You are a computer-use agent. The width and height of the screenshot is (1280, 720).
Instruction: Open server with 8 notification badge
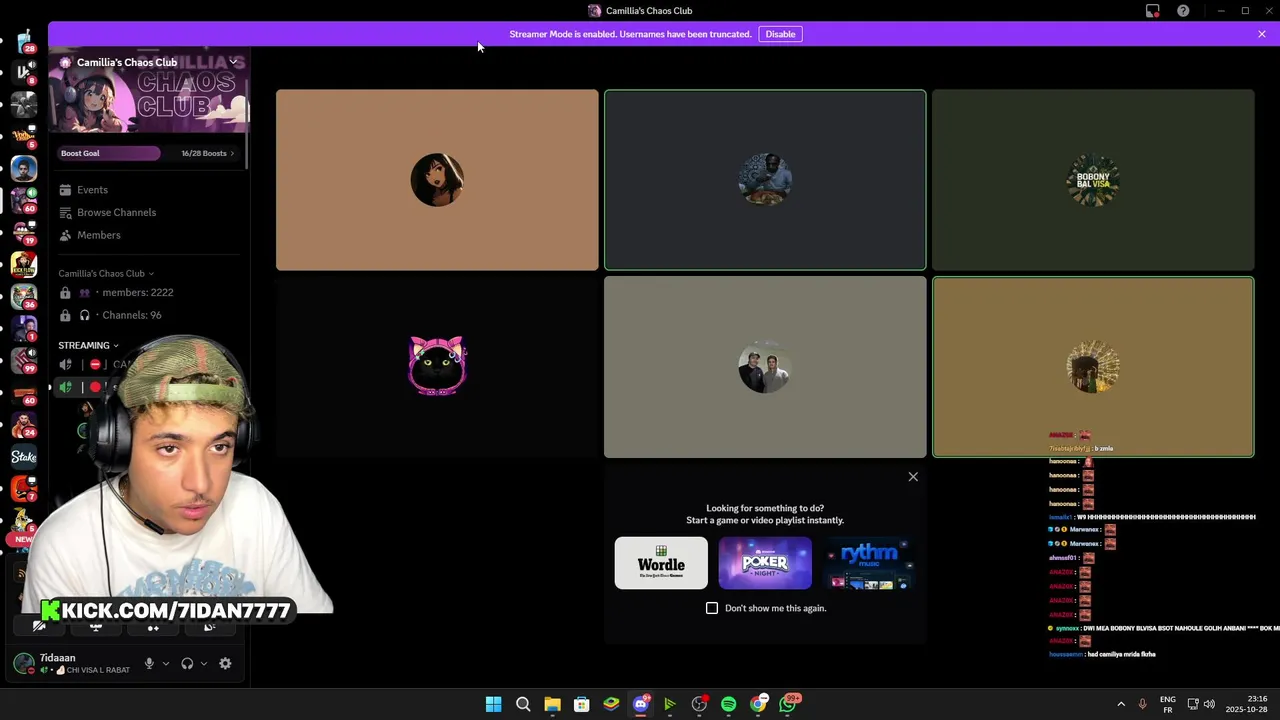(23, 72)
